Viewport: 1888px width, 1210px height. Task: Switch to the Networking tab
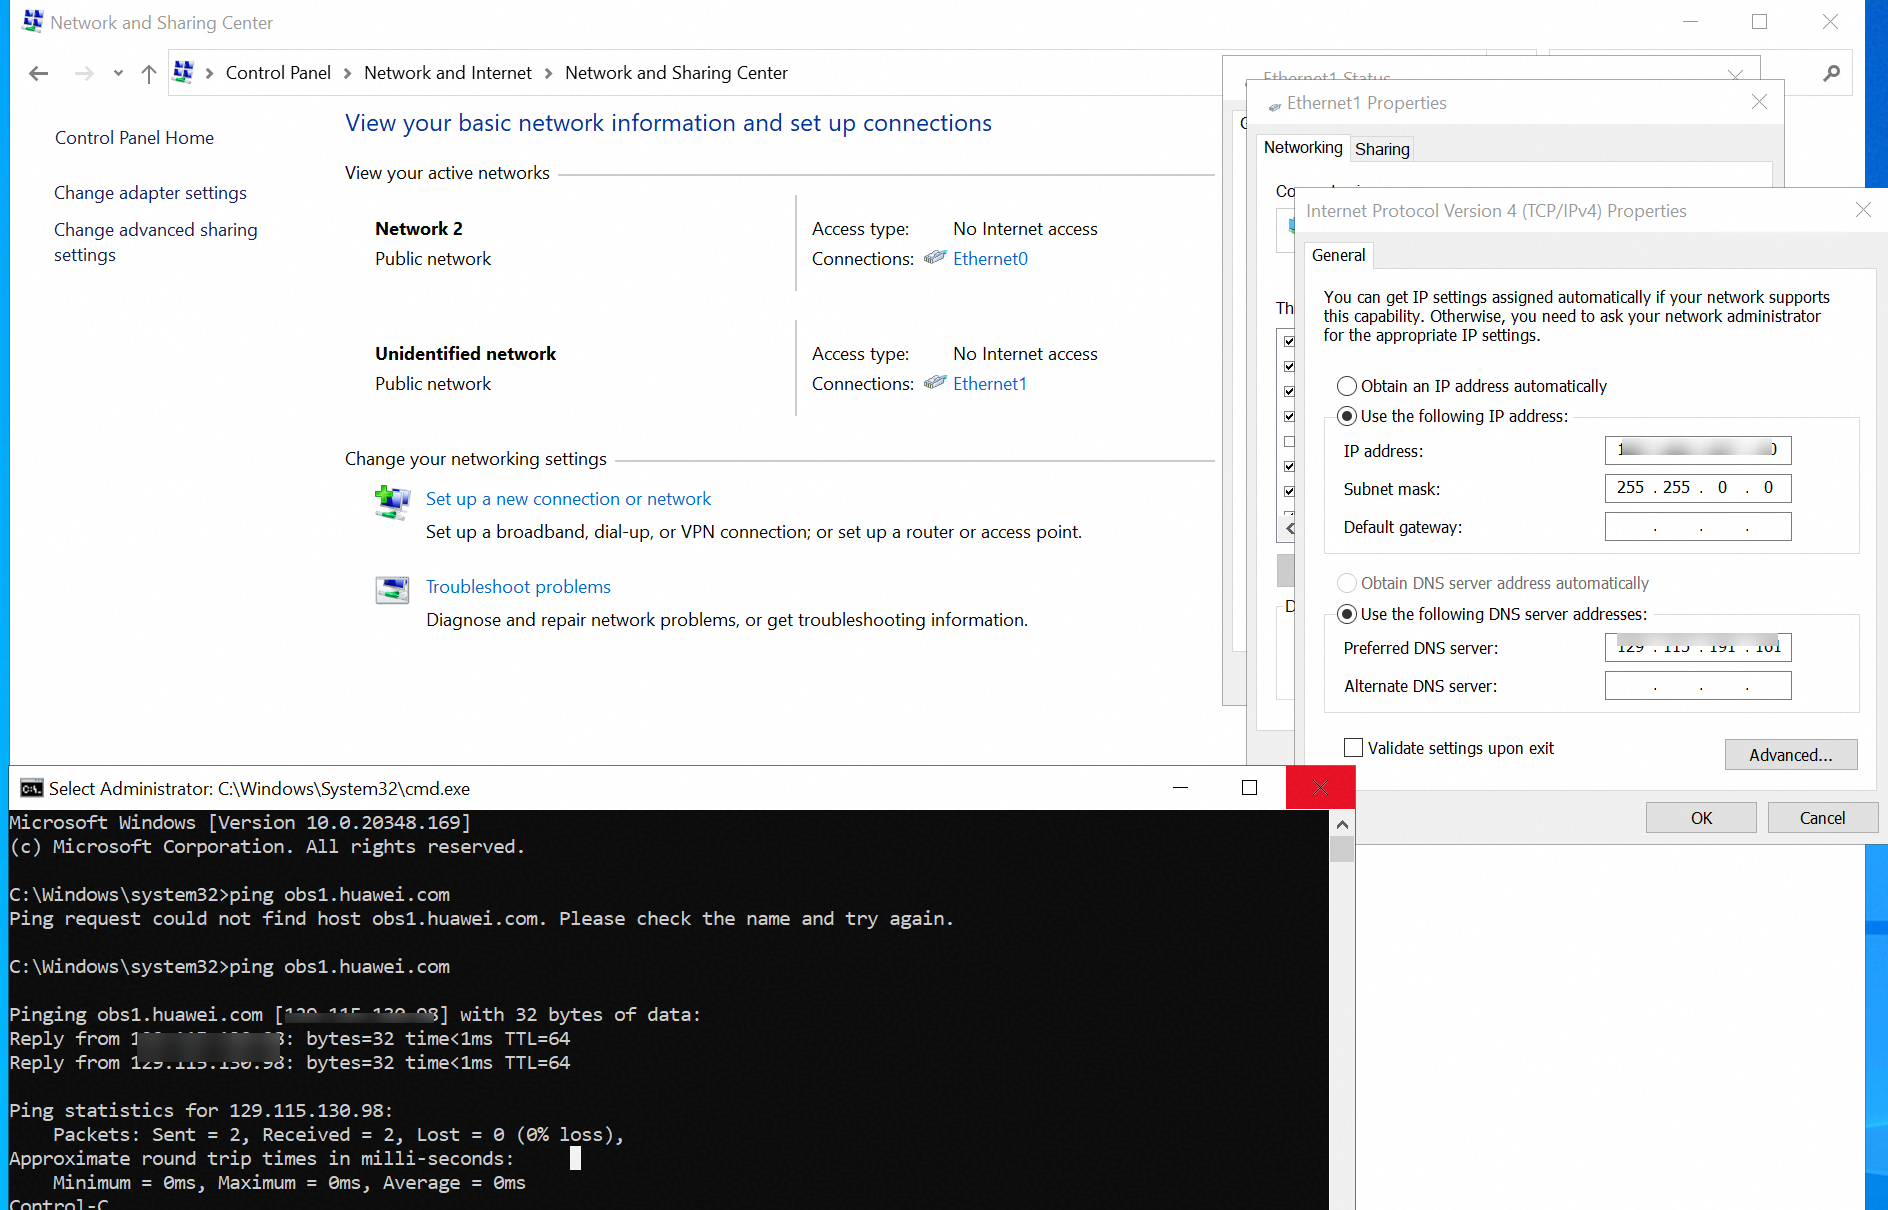(1303, 148)
